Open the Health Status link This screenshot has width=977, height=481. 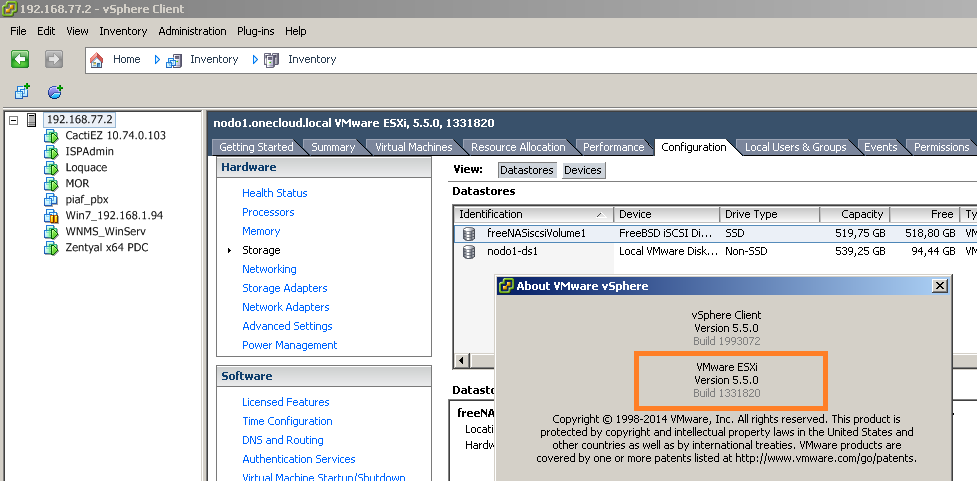coord(274,193)
